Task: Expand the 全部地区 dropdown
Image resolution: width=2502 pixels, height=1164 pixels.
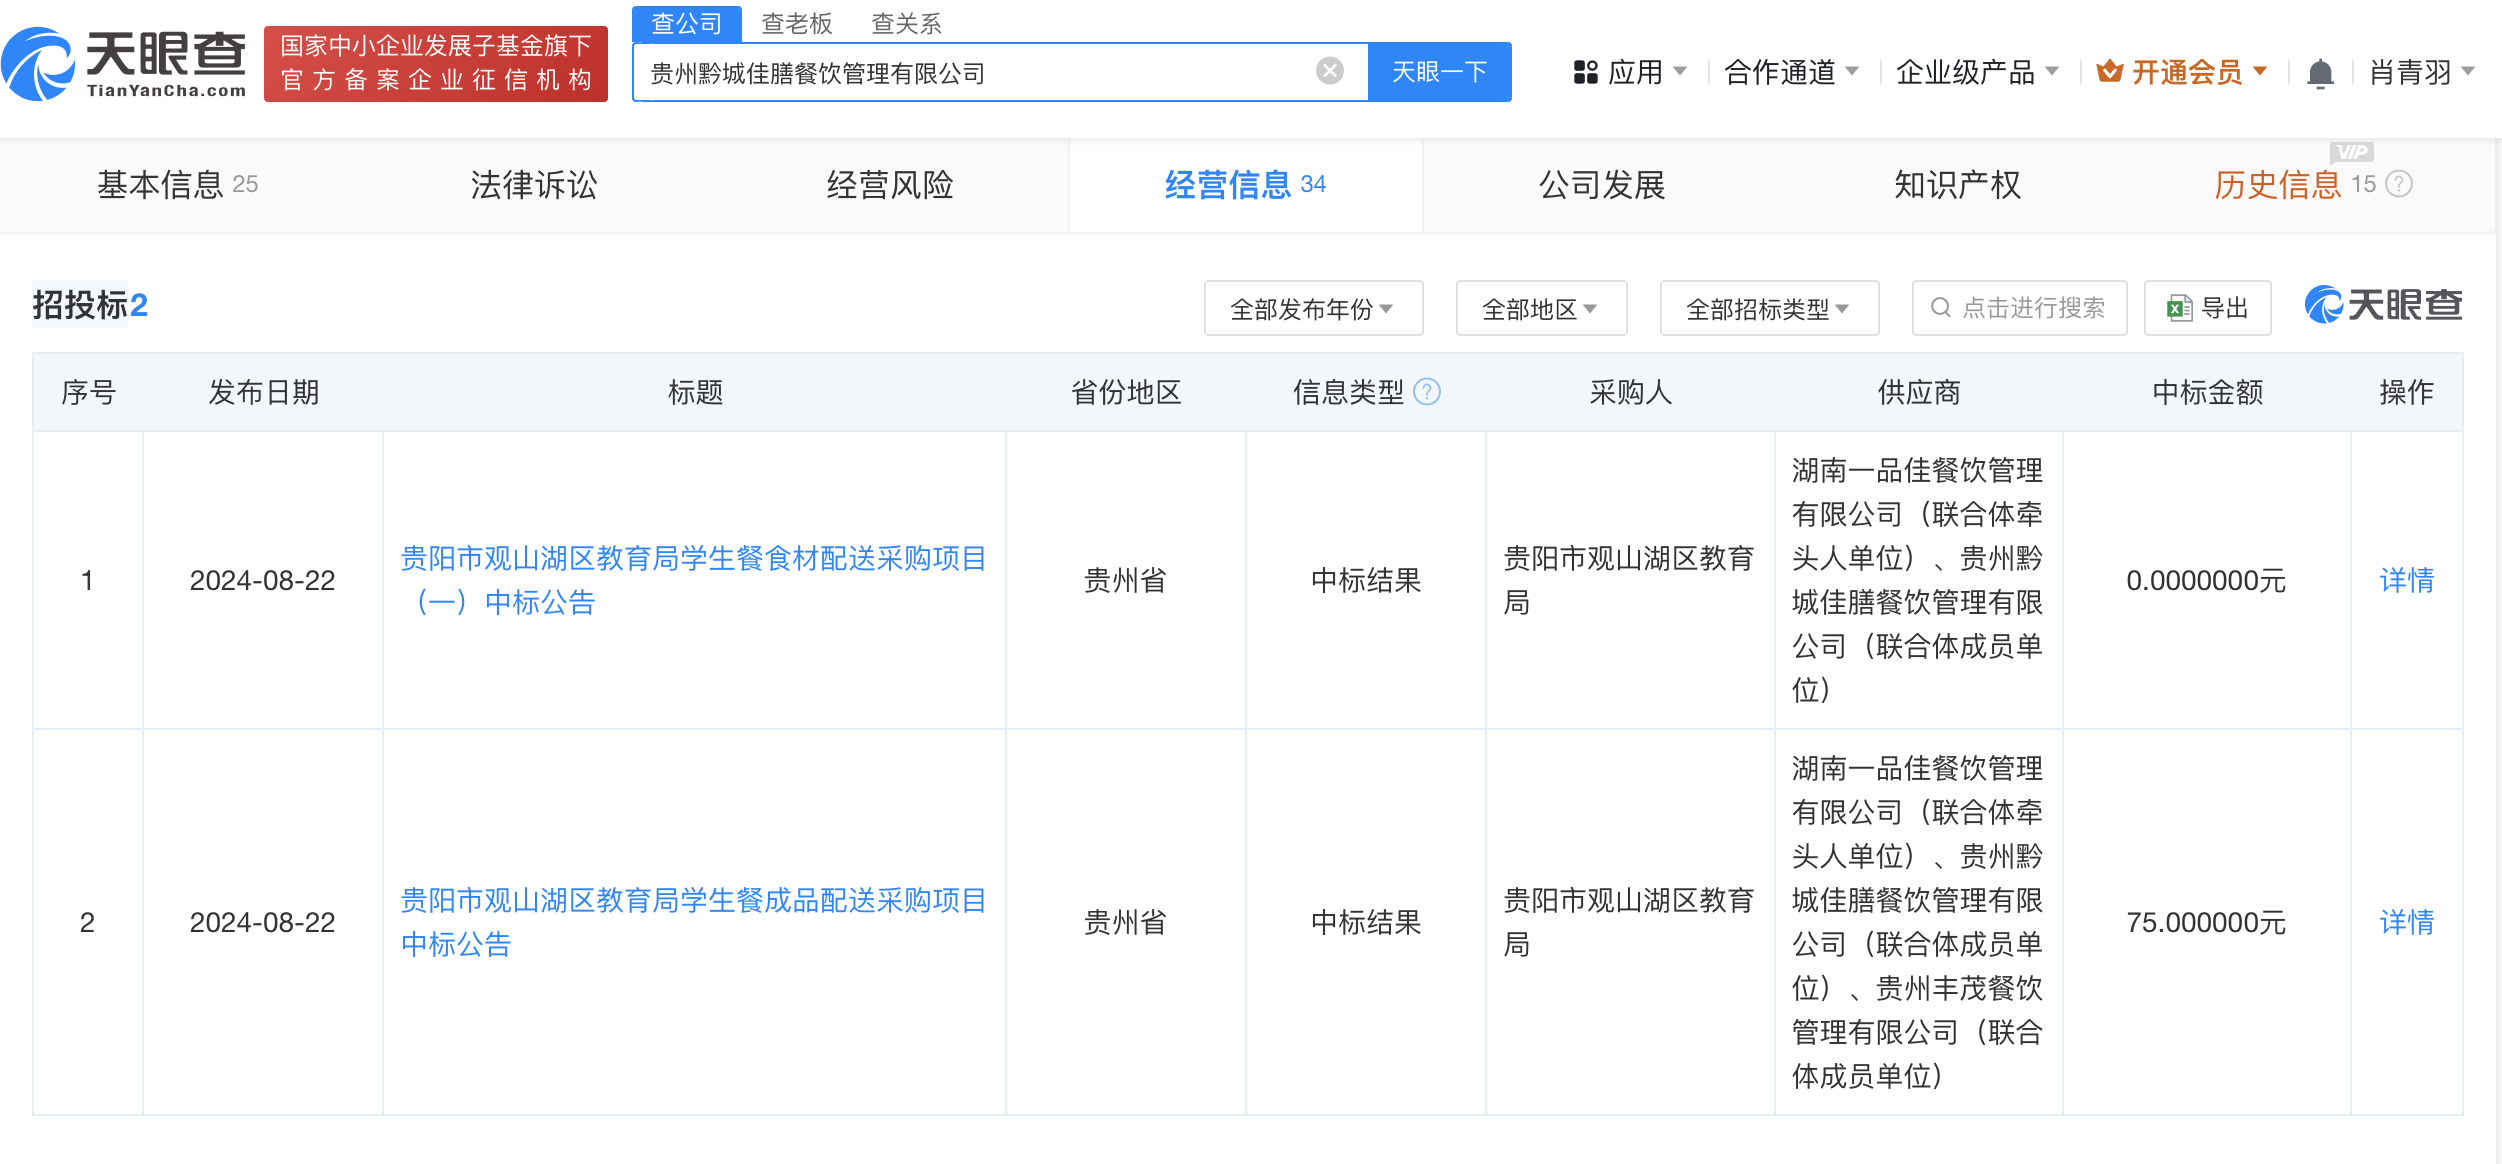Action: (1541, 308)
